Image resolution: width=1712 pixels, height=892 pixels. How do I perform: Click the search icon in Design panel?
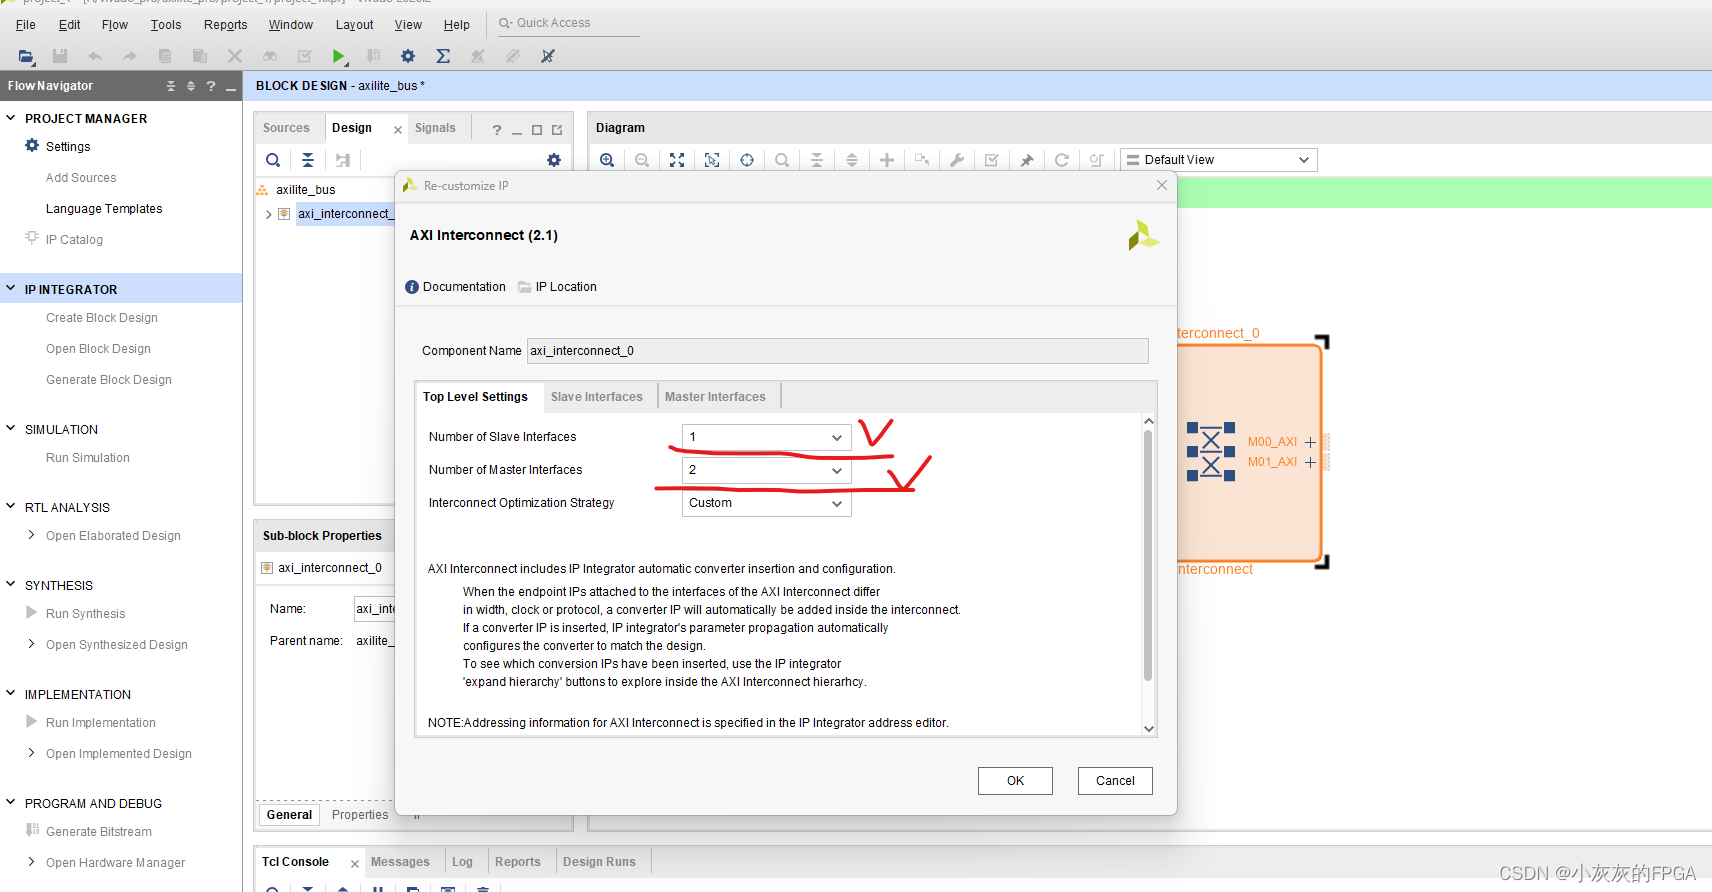pos(273,160)
